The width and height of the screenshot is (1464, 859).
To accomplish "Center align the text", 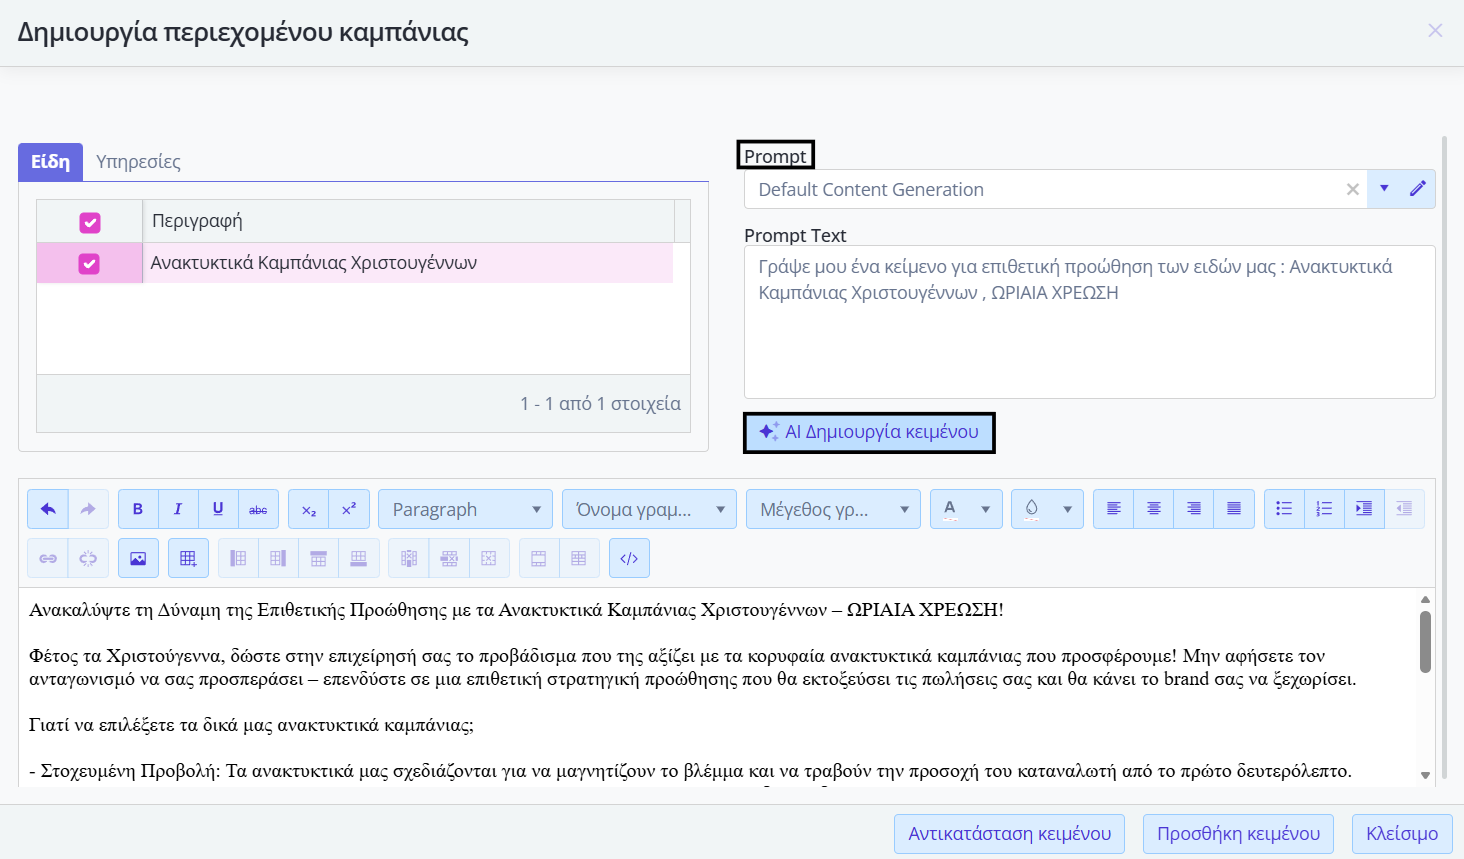I will click(1153, 509).
